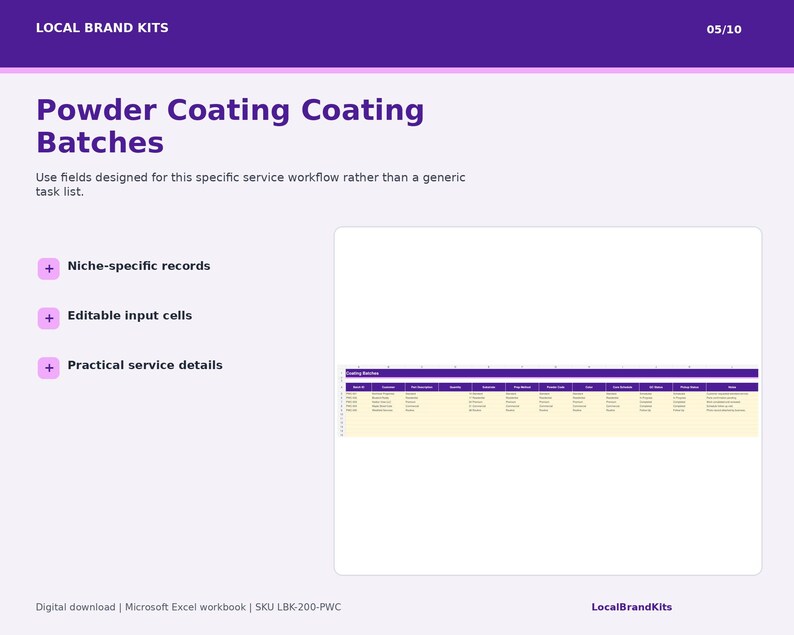Click the Powder Coating Coating Batches title

click(230, 126)
